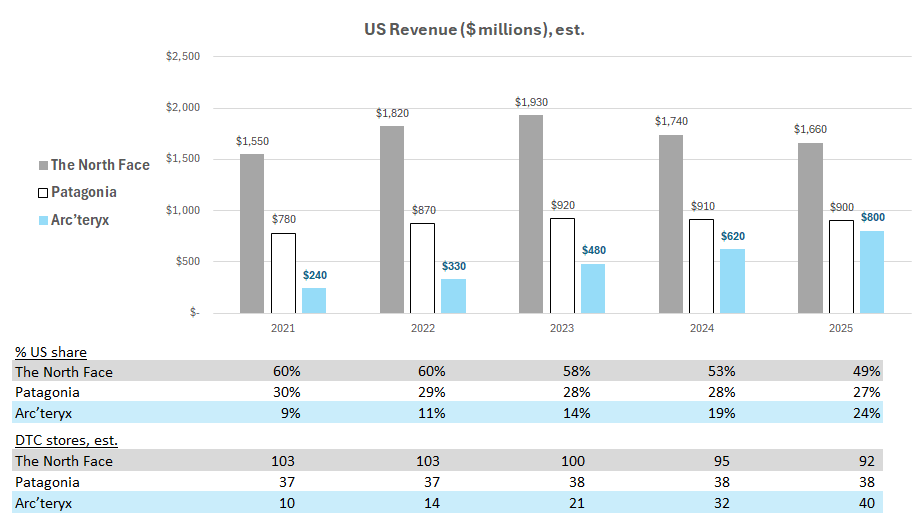Select the 21 cell for Arc'teryx stores
The image size is (919, 513).
pyautogui.click(x=577, y=504)
